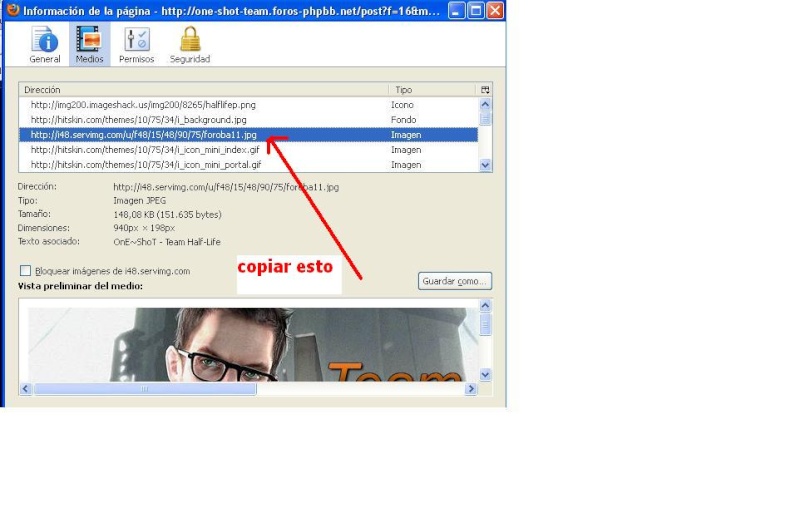Minimize the Información de la página window
Image resolution: width=800 pixels, height=518 pixels.
point(456,10)
